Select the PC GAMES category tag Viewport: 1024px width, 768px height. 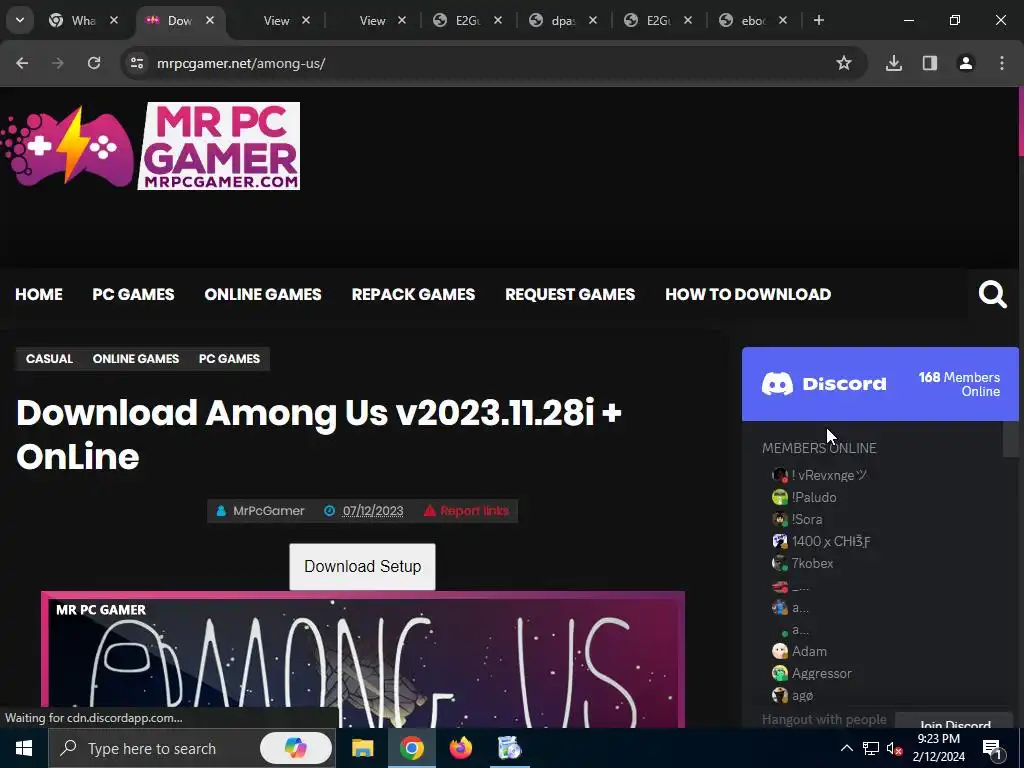pos(229,359)
